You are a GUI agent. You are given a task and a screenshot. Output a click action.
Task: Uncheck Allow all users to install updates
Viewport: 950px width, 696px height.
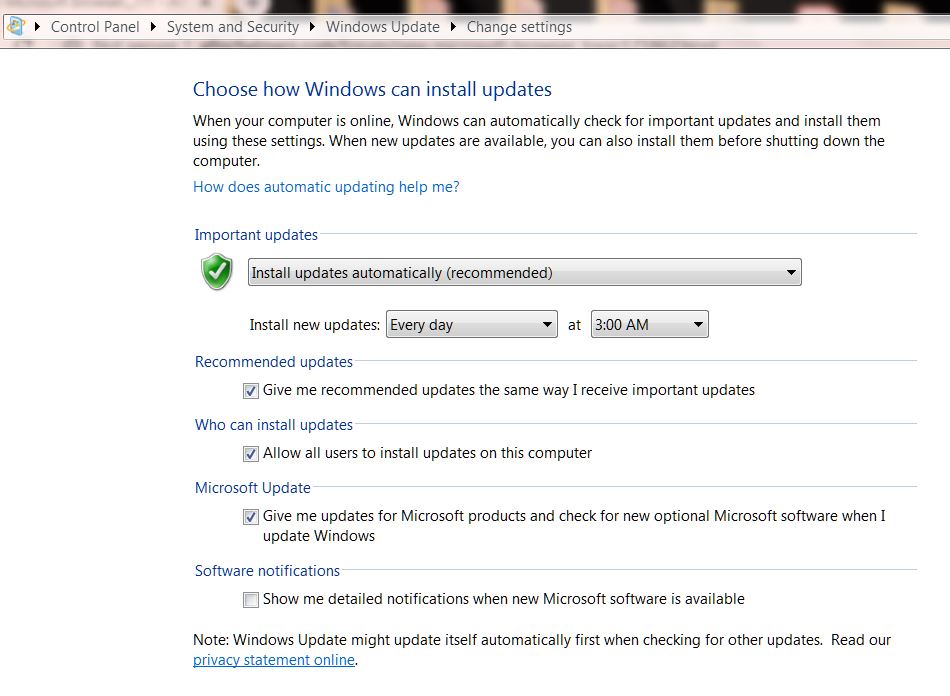point(251,454)
